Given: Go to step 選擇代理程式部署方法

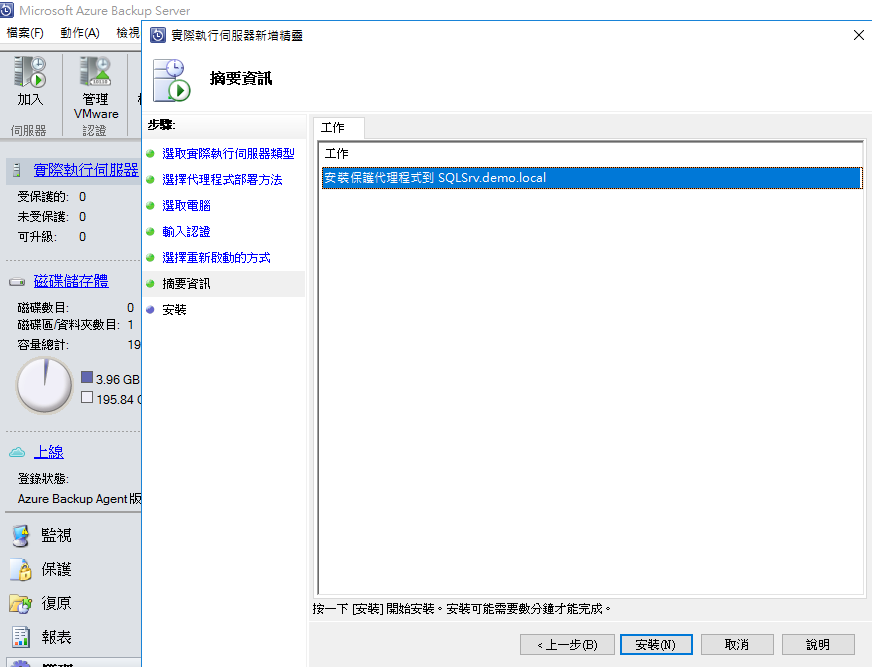Looking at the screenshot, I should click(x=222, y=180).
